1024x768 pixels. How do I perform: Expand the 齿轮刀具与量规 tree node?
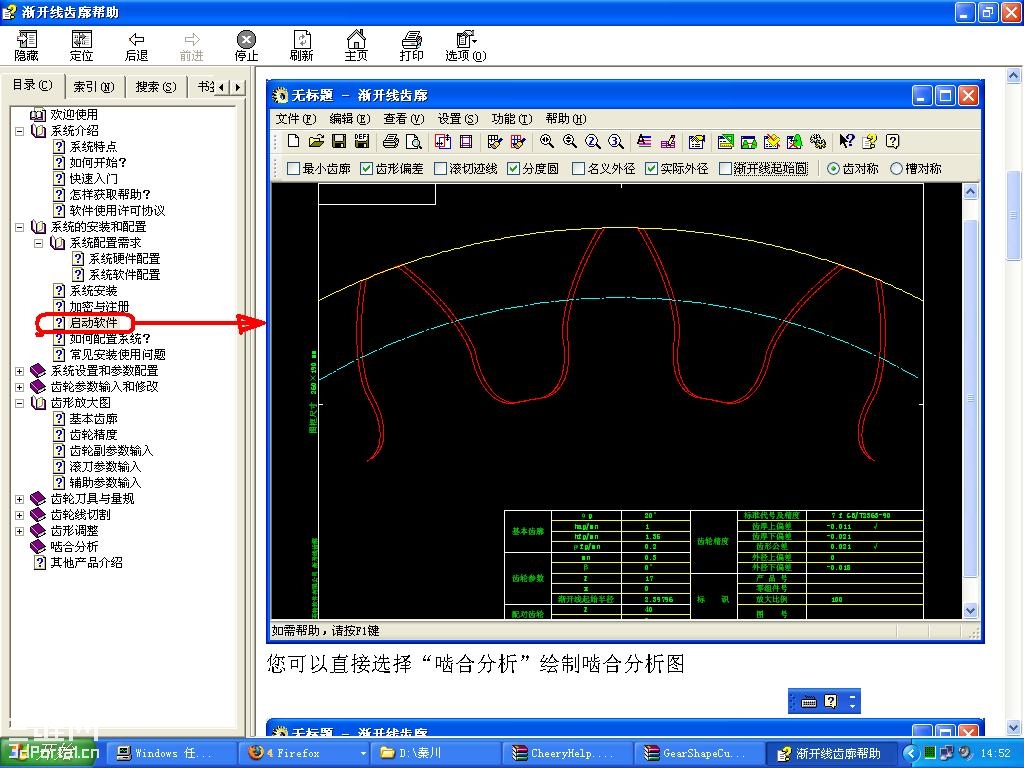[20, 499]
